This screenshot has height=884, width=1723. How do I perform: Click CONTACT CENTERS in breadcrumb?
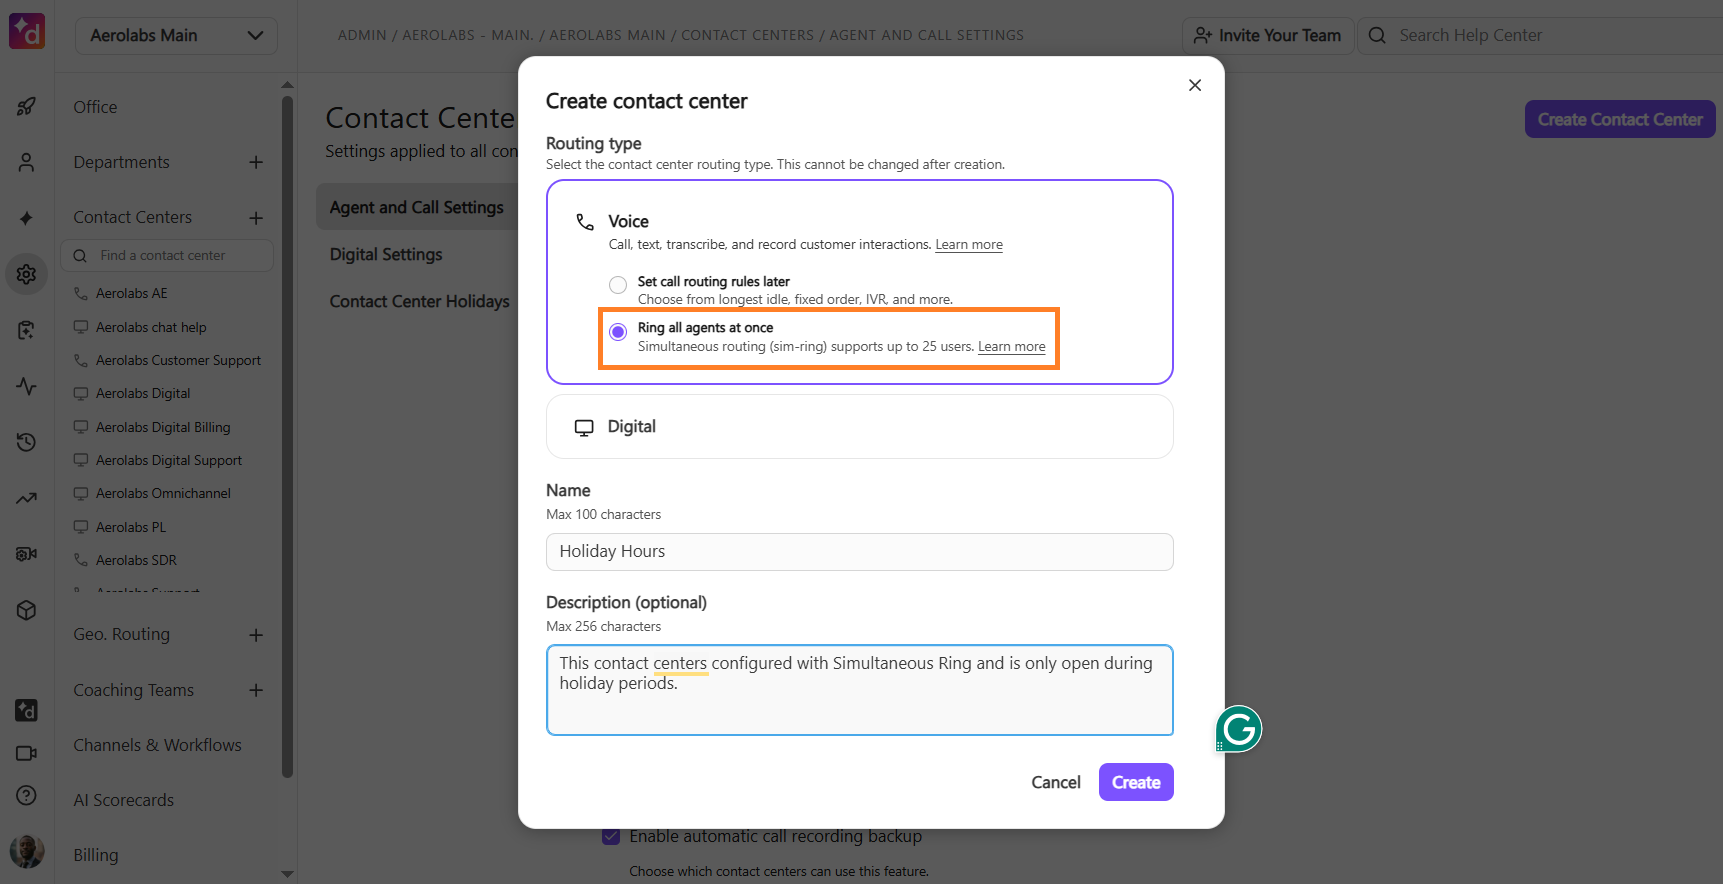click(747, 35)
